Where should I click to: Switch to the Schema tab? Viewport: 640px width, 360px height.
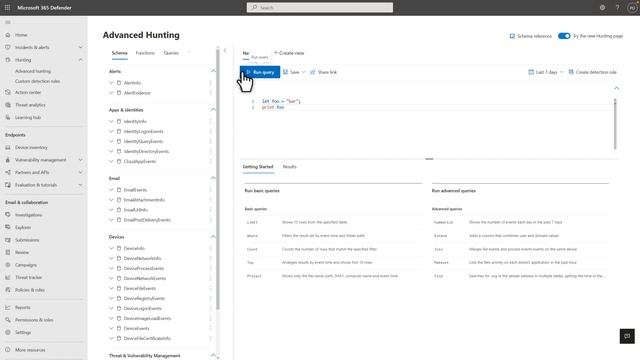point(120,53)
